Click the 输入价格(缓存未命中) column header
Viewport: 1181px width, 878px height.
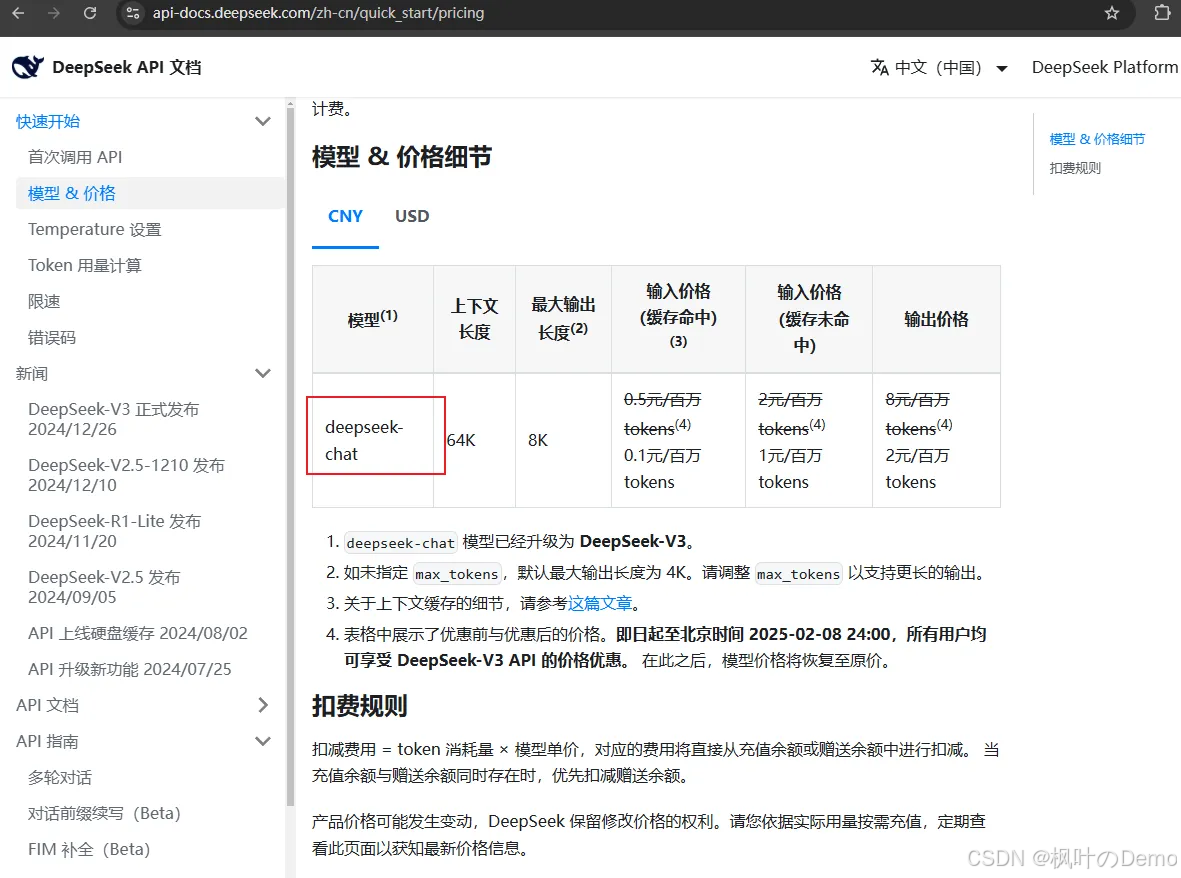pos(809,319)
